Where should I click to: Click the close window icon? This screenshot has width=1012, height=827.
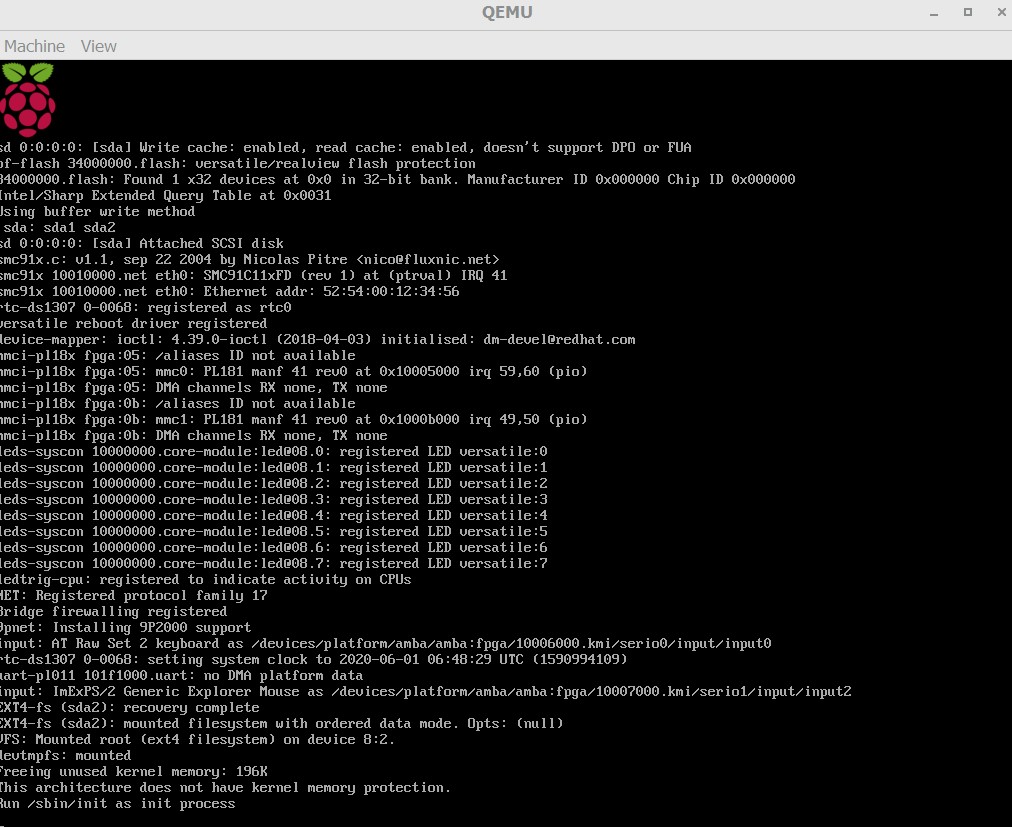1001,12
